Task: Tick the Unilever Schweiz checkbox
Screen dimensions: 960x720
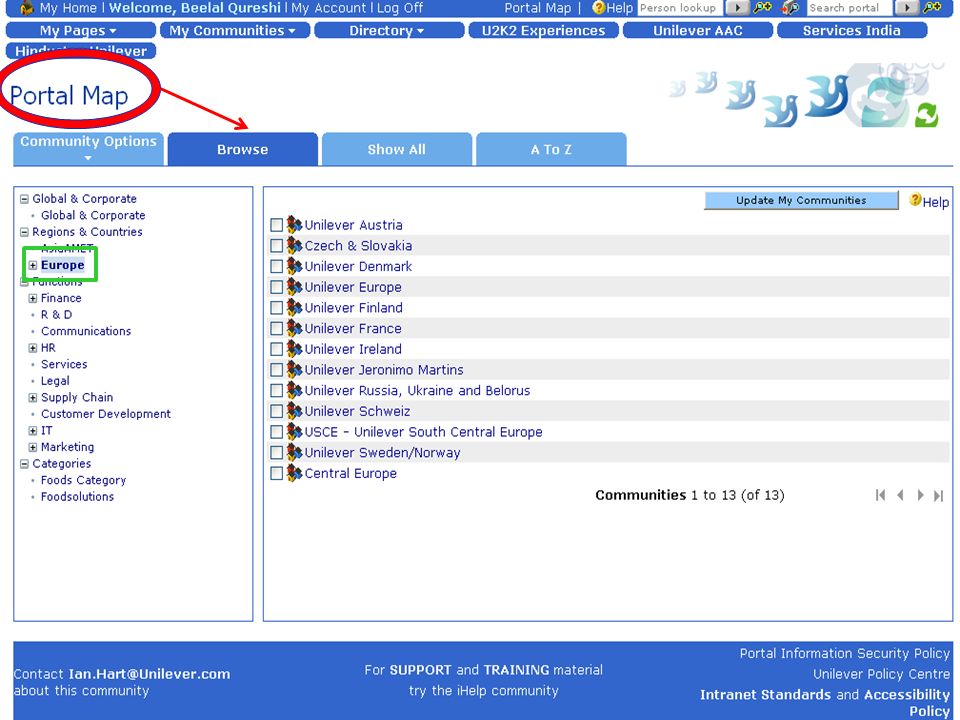Action: point(276,411)
